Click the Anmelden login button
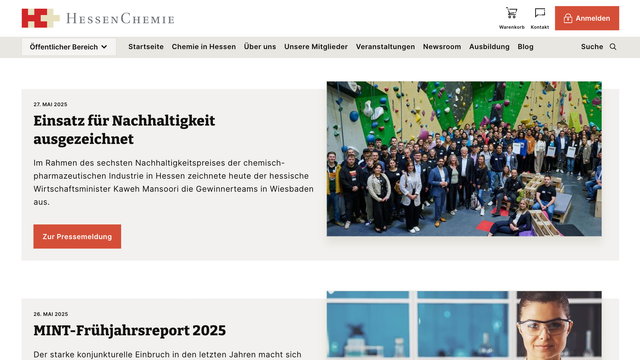Viewport: 640px width, 360px height. (x=587, y=18)
